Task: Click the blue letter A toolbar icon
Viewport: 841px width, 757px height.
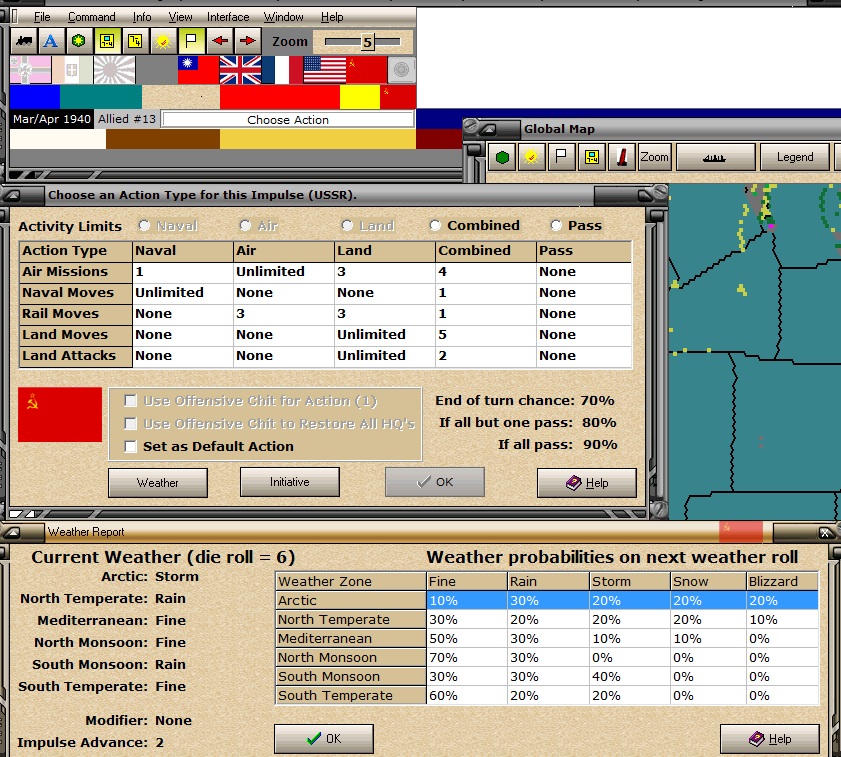Action: click(x=51, y=41)
